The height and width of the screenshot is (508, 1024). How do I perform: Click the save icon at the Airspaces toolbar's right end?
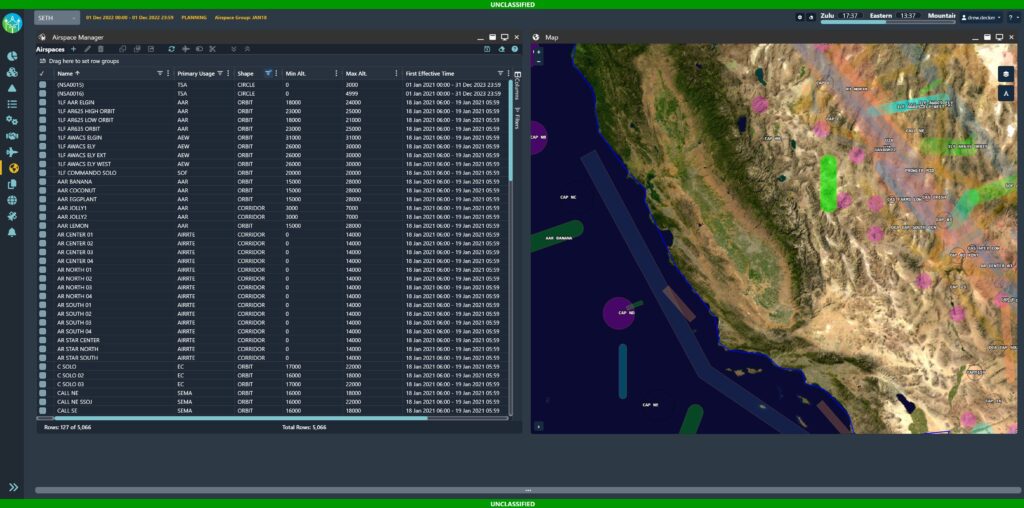click(x=487, y=49)
